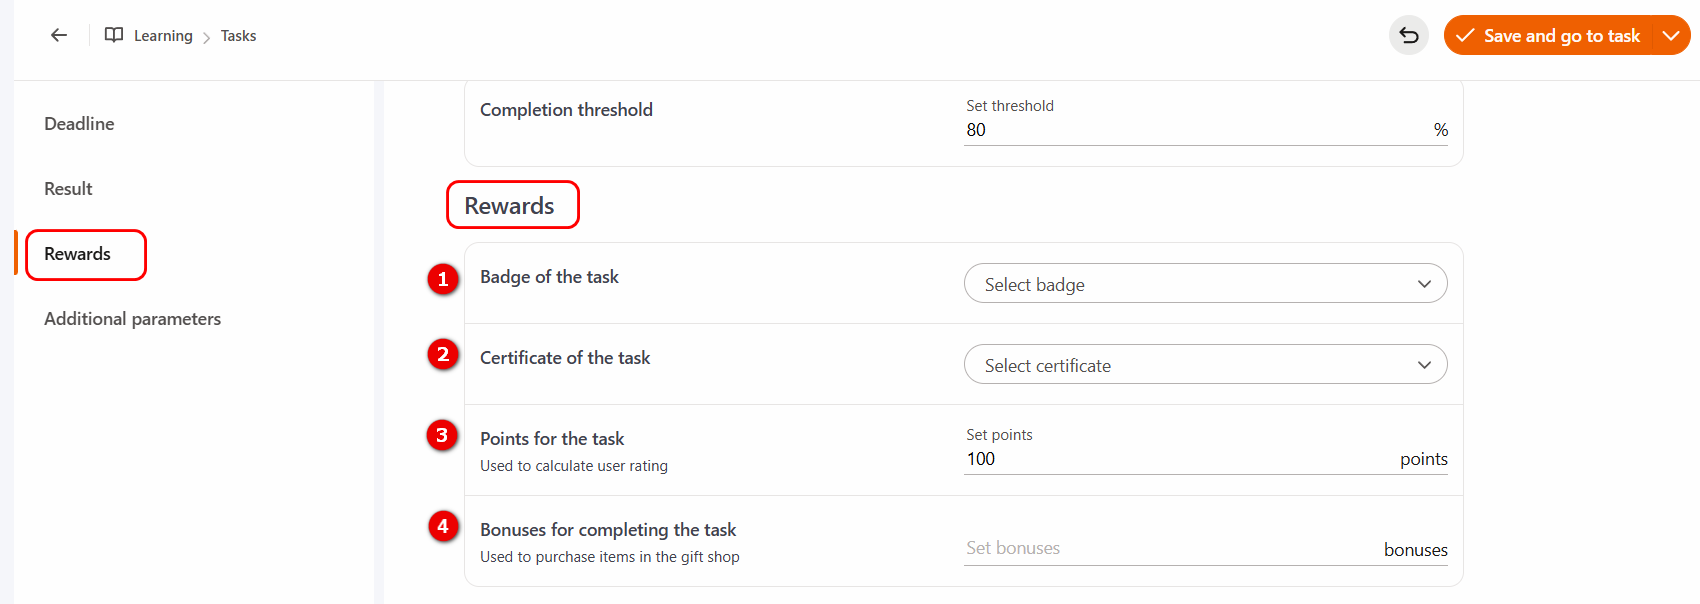Click the back arrow icon
This screenshot has height=604, width=1700.
click(x=59, y=36)
